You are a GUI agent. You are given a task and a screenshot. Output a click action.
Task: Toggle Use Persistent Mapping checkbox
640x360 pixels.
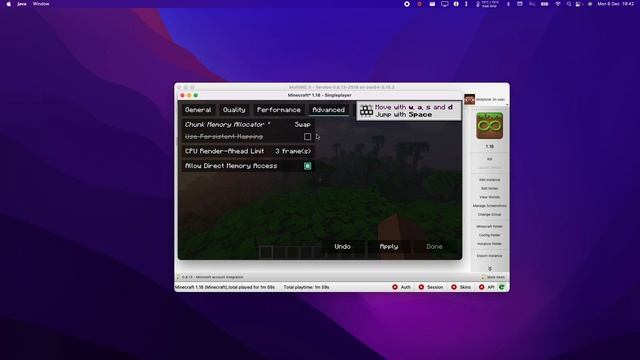tap(307, 137)
